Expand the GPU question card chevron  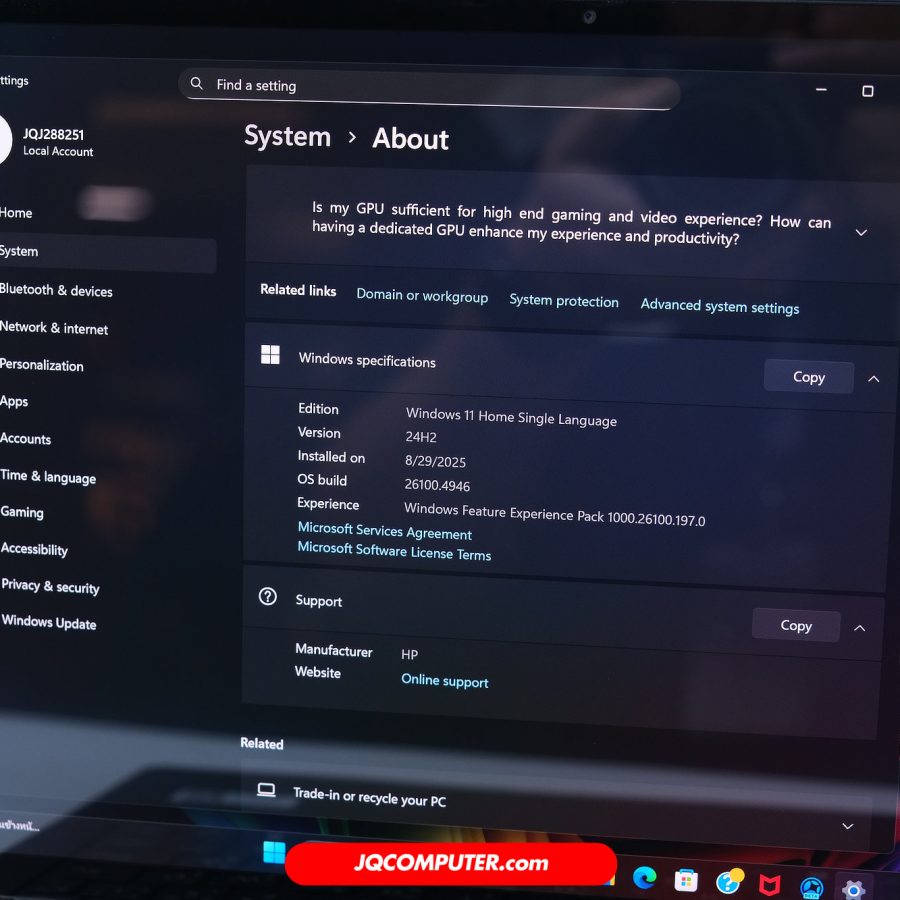(x=861, y=232)
